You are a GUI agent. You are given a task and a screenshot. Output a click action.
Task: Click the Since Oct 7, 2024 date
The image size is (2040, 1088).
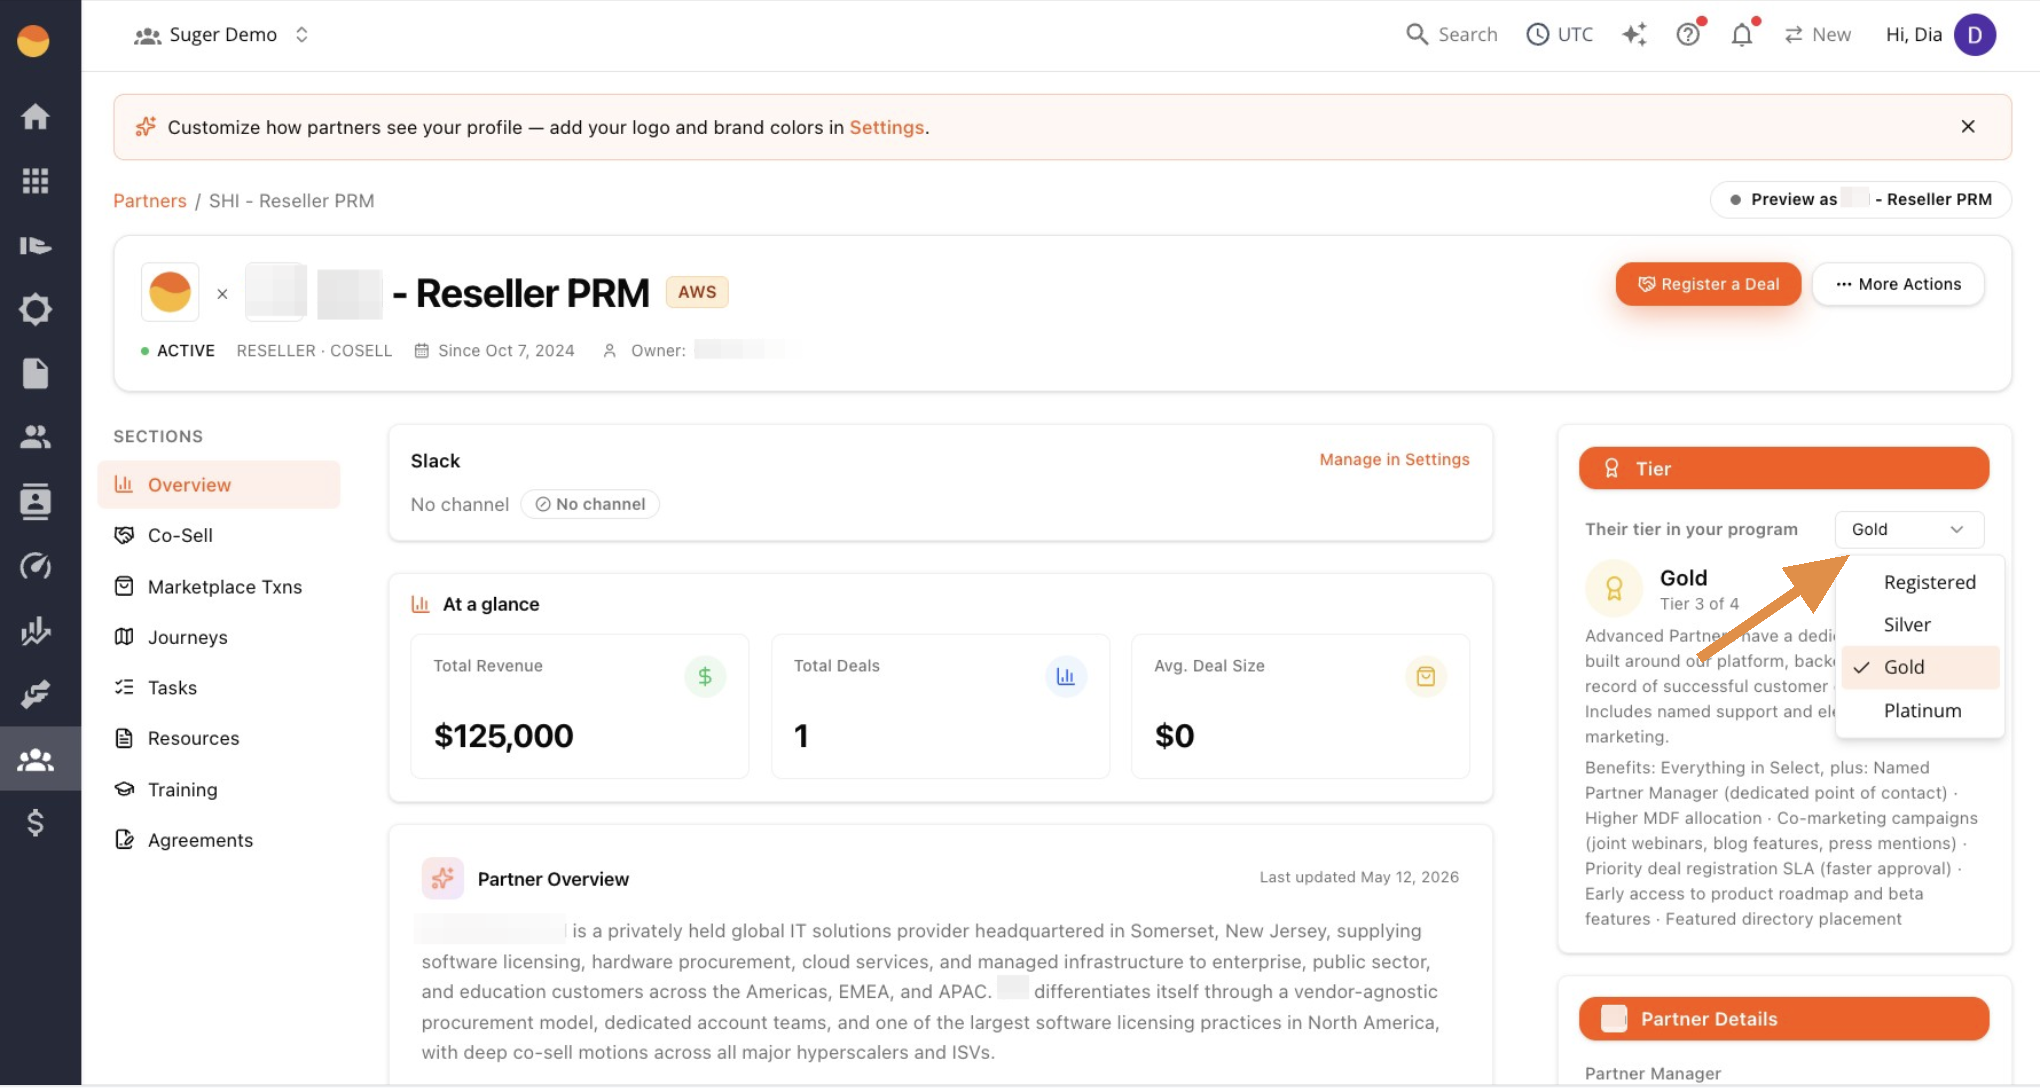495,351
